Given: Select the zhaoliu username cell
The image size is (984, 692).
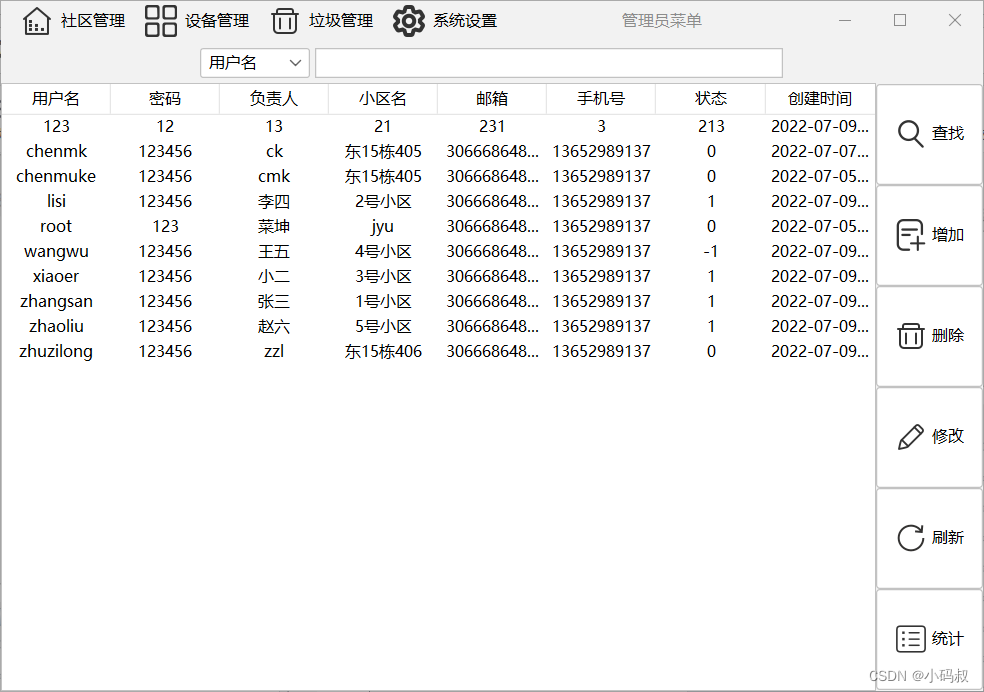Looking at the screenshot, I should [56, 327].
